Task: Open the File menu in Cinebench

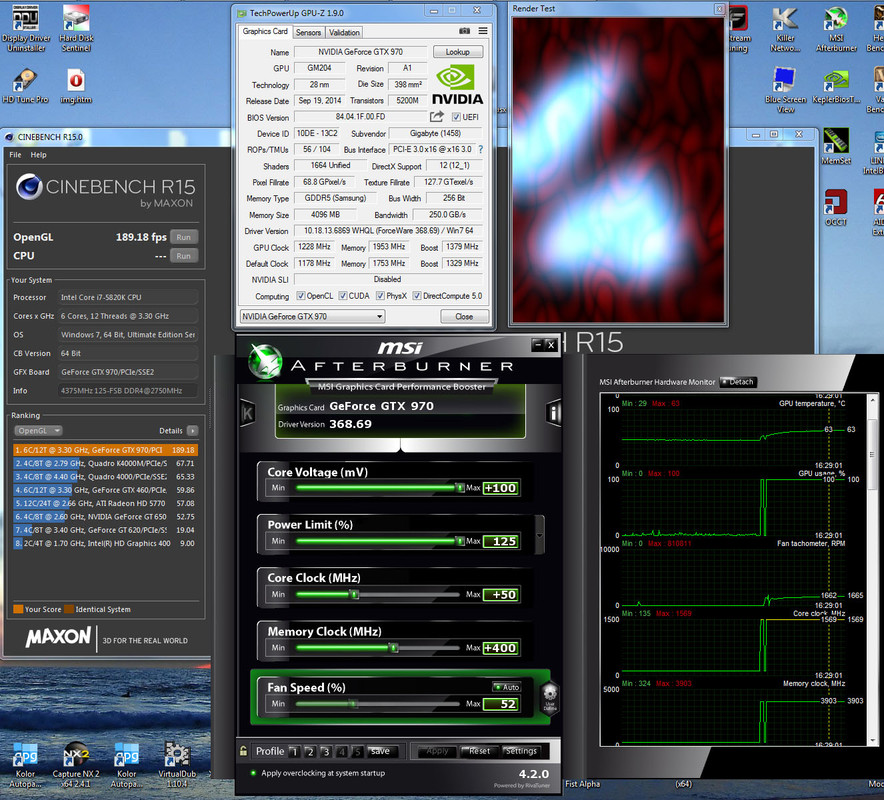Action: point(15,154)
